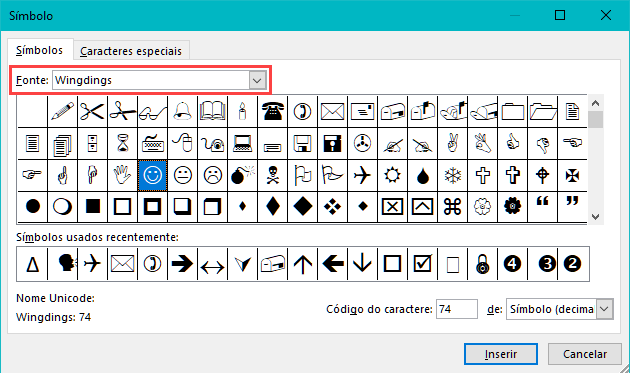
Task: Focus the Código do caractere field
Action: click(x=457, y=309)
